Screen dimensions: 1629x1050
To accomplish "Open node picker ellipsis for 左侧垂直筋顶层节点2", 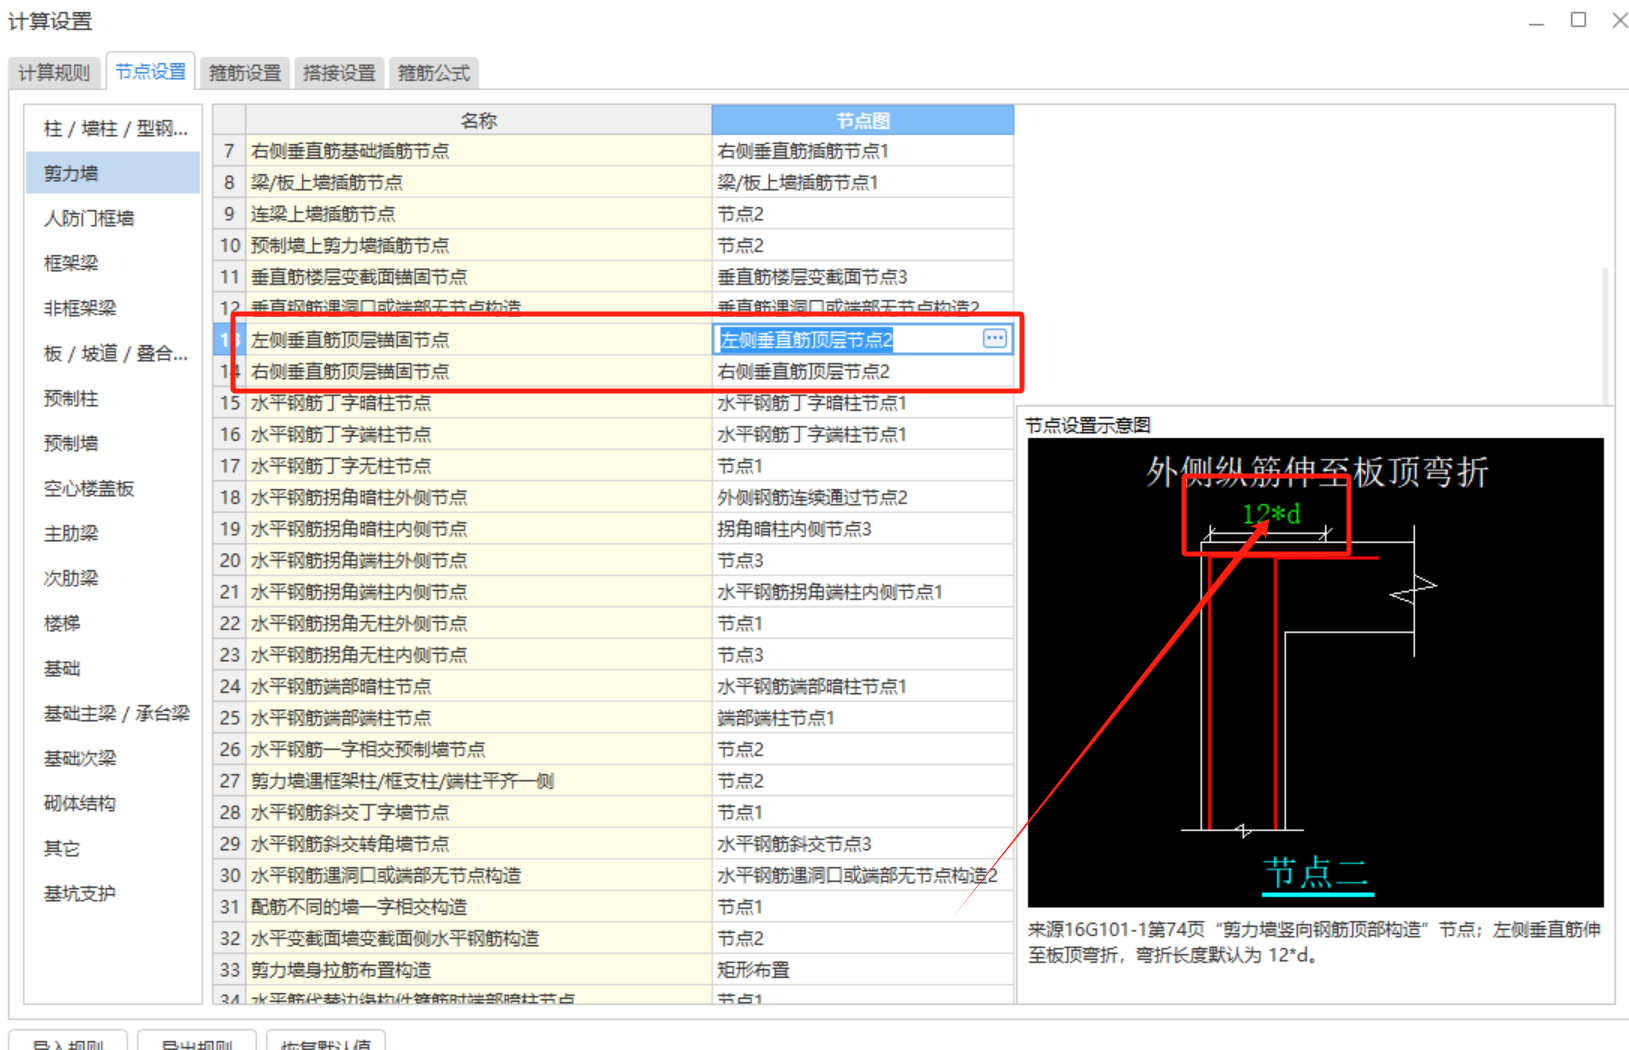I will [994, 339].
